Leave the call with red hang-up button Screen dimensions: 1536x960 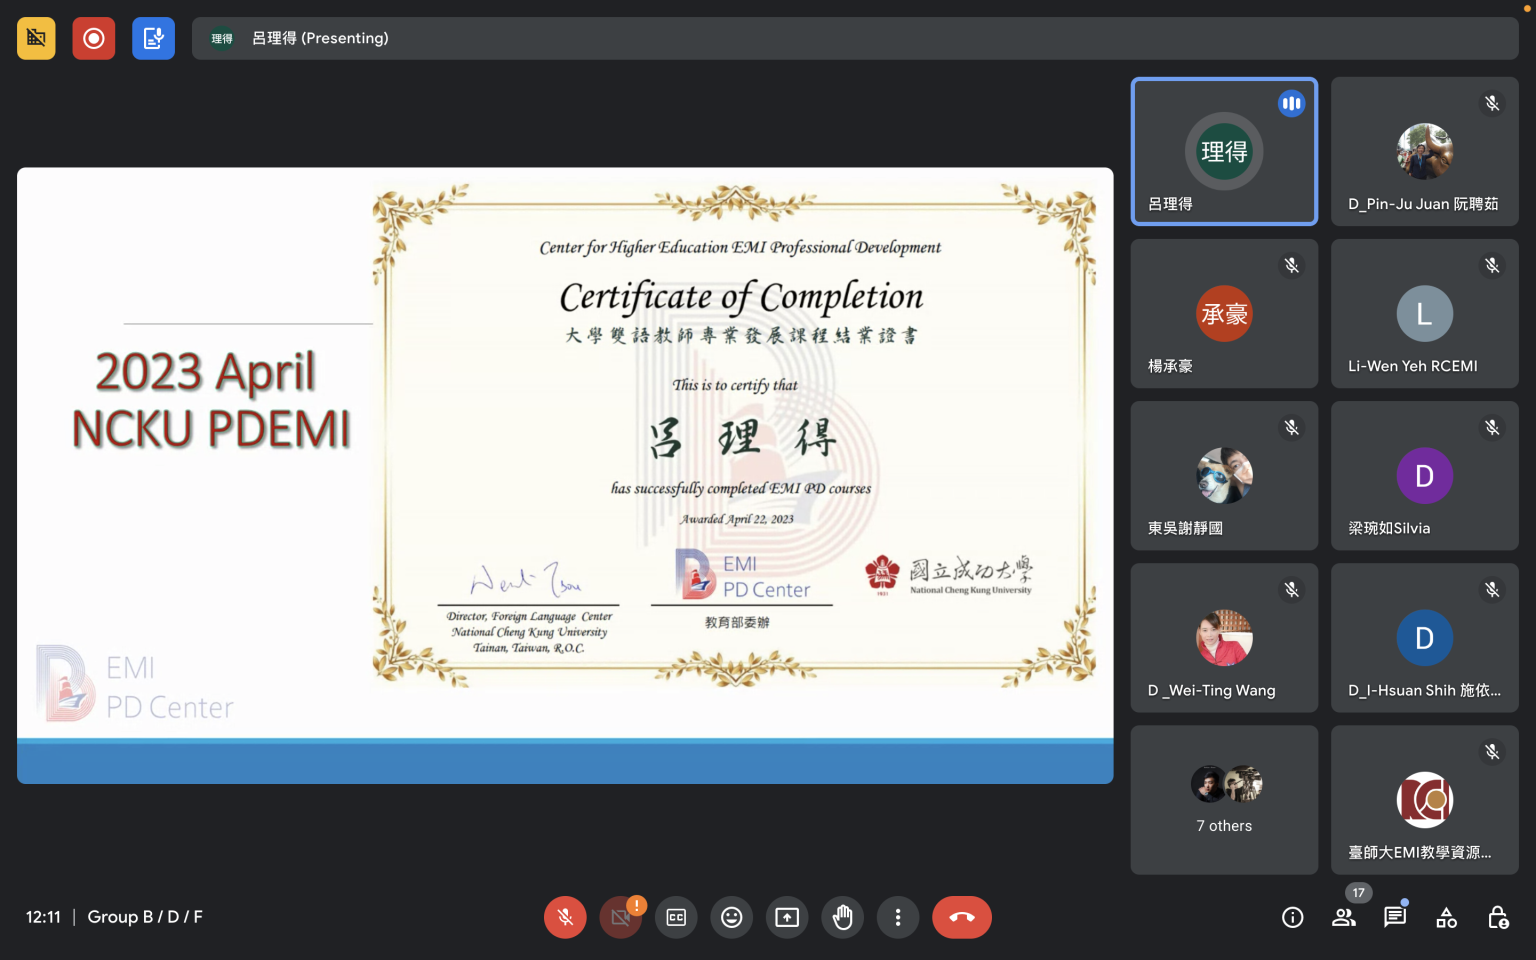coord(962,917)
